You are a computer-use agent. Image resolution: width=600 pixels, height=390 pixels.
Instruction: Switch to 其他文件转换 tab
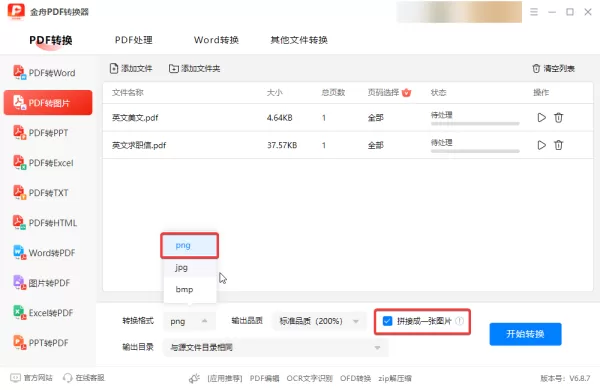(299, 40)
